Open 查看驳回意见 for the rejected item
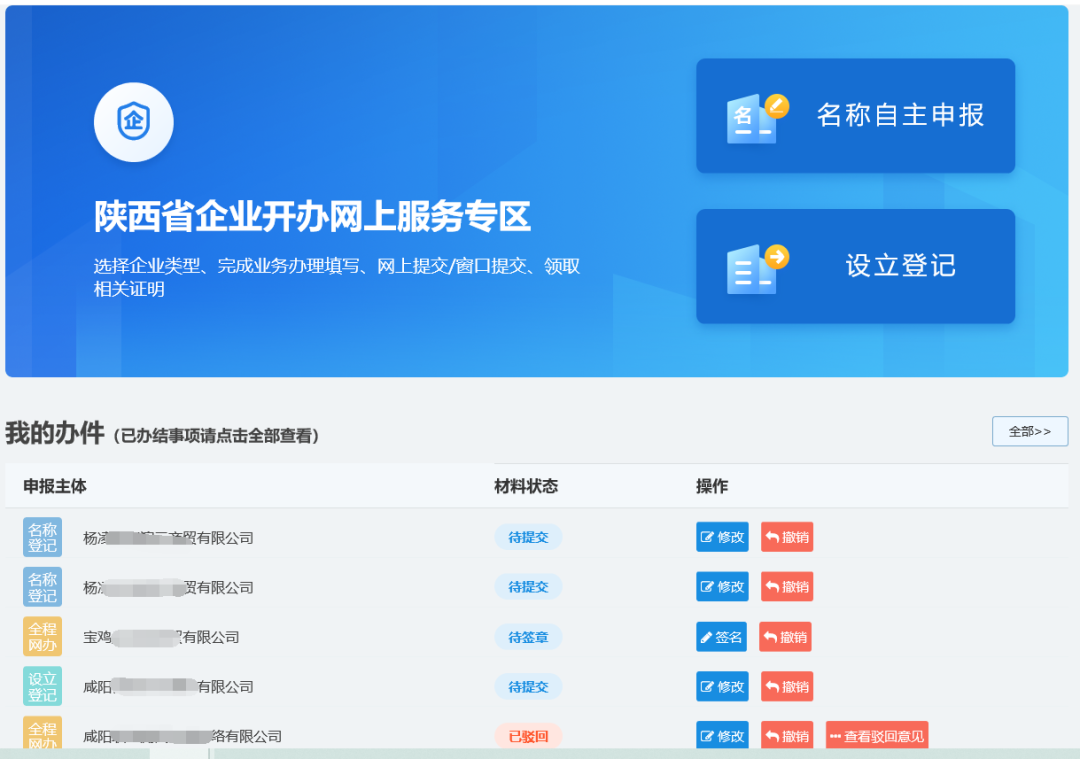 tap(876, 735)
